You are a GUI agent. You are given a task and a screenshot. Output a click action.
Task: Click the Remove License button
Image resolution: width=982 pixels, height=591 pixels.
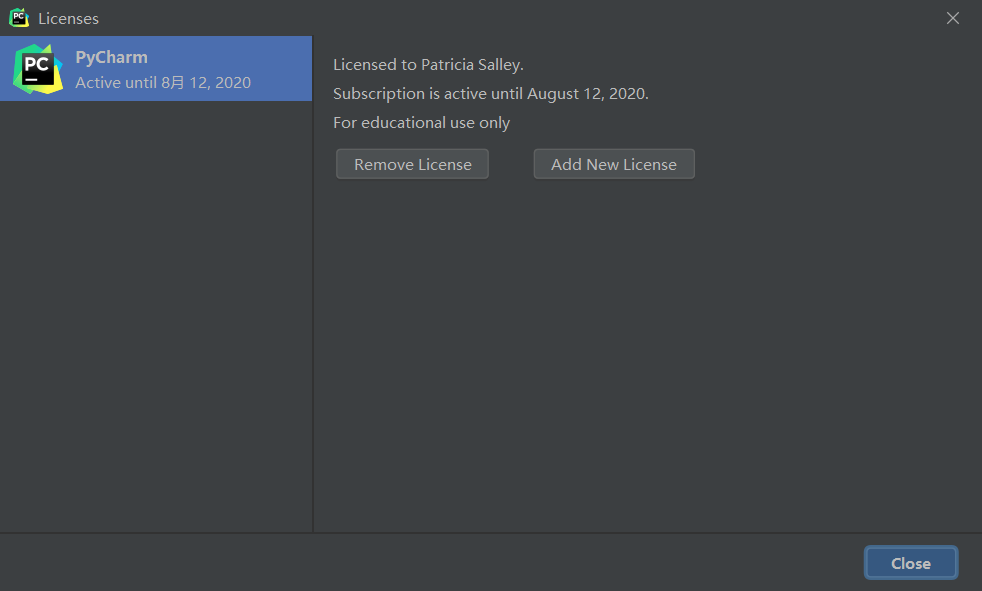412,164
